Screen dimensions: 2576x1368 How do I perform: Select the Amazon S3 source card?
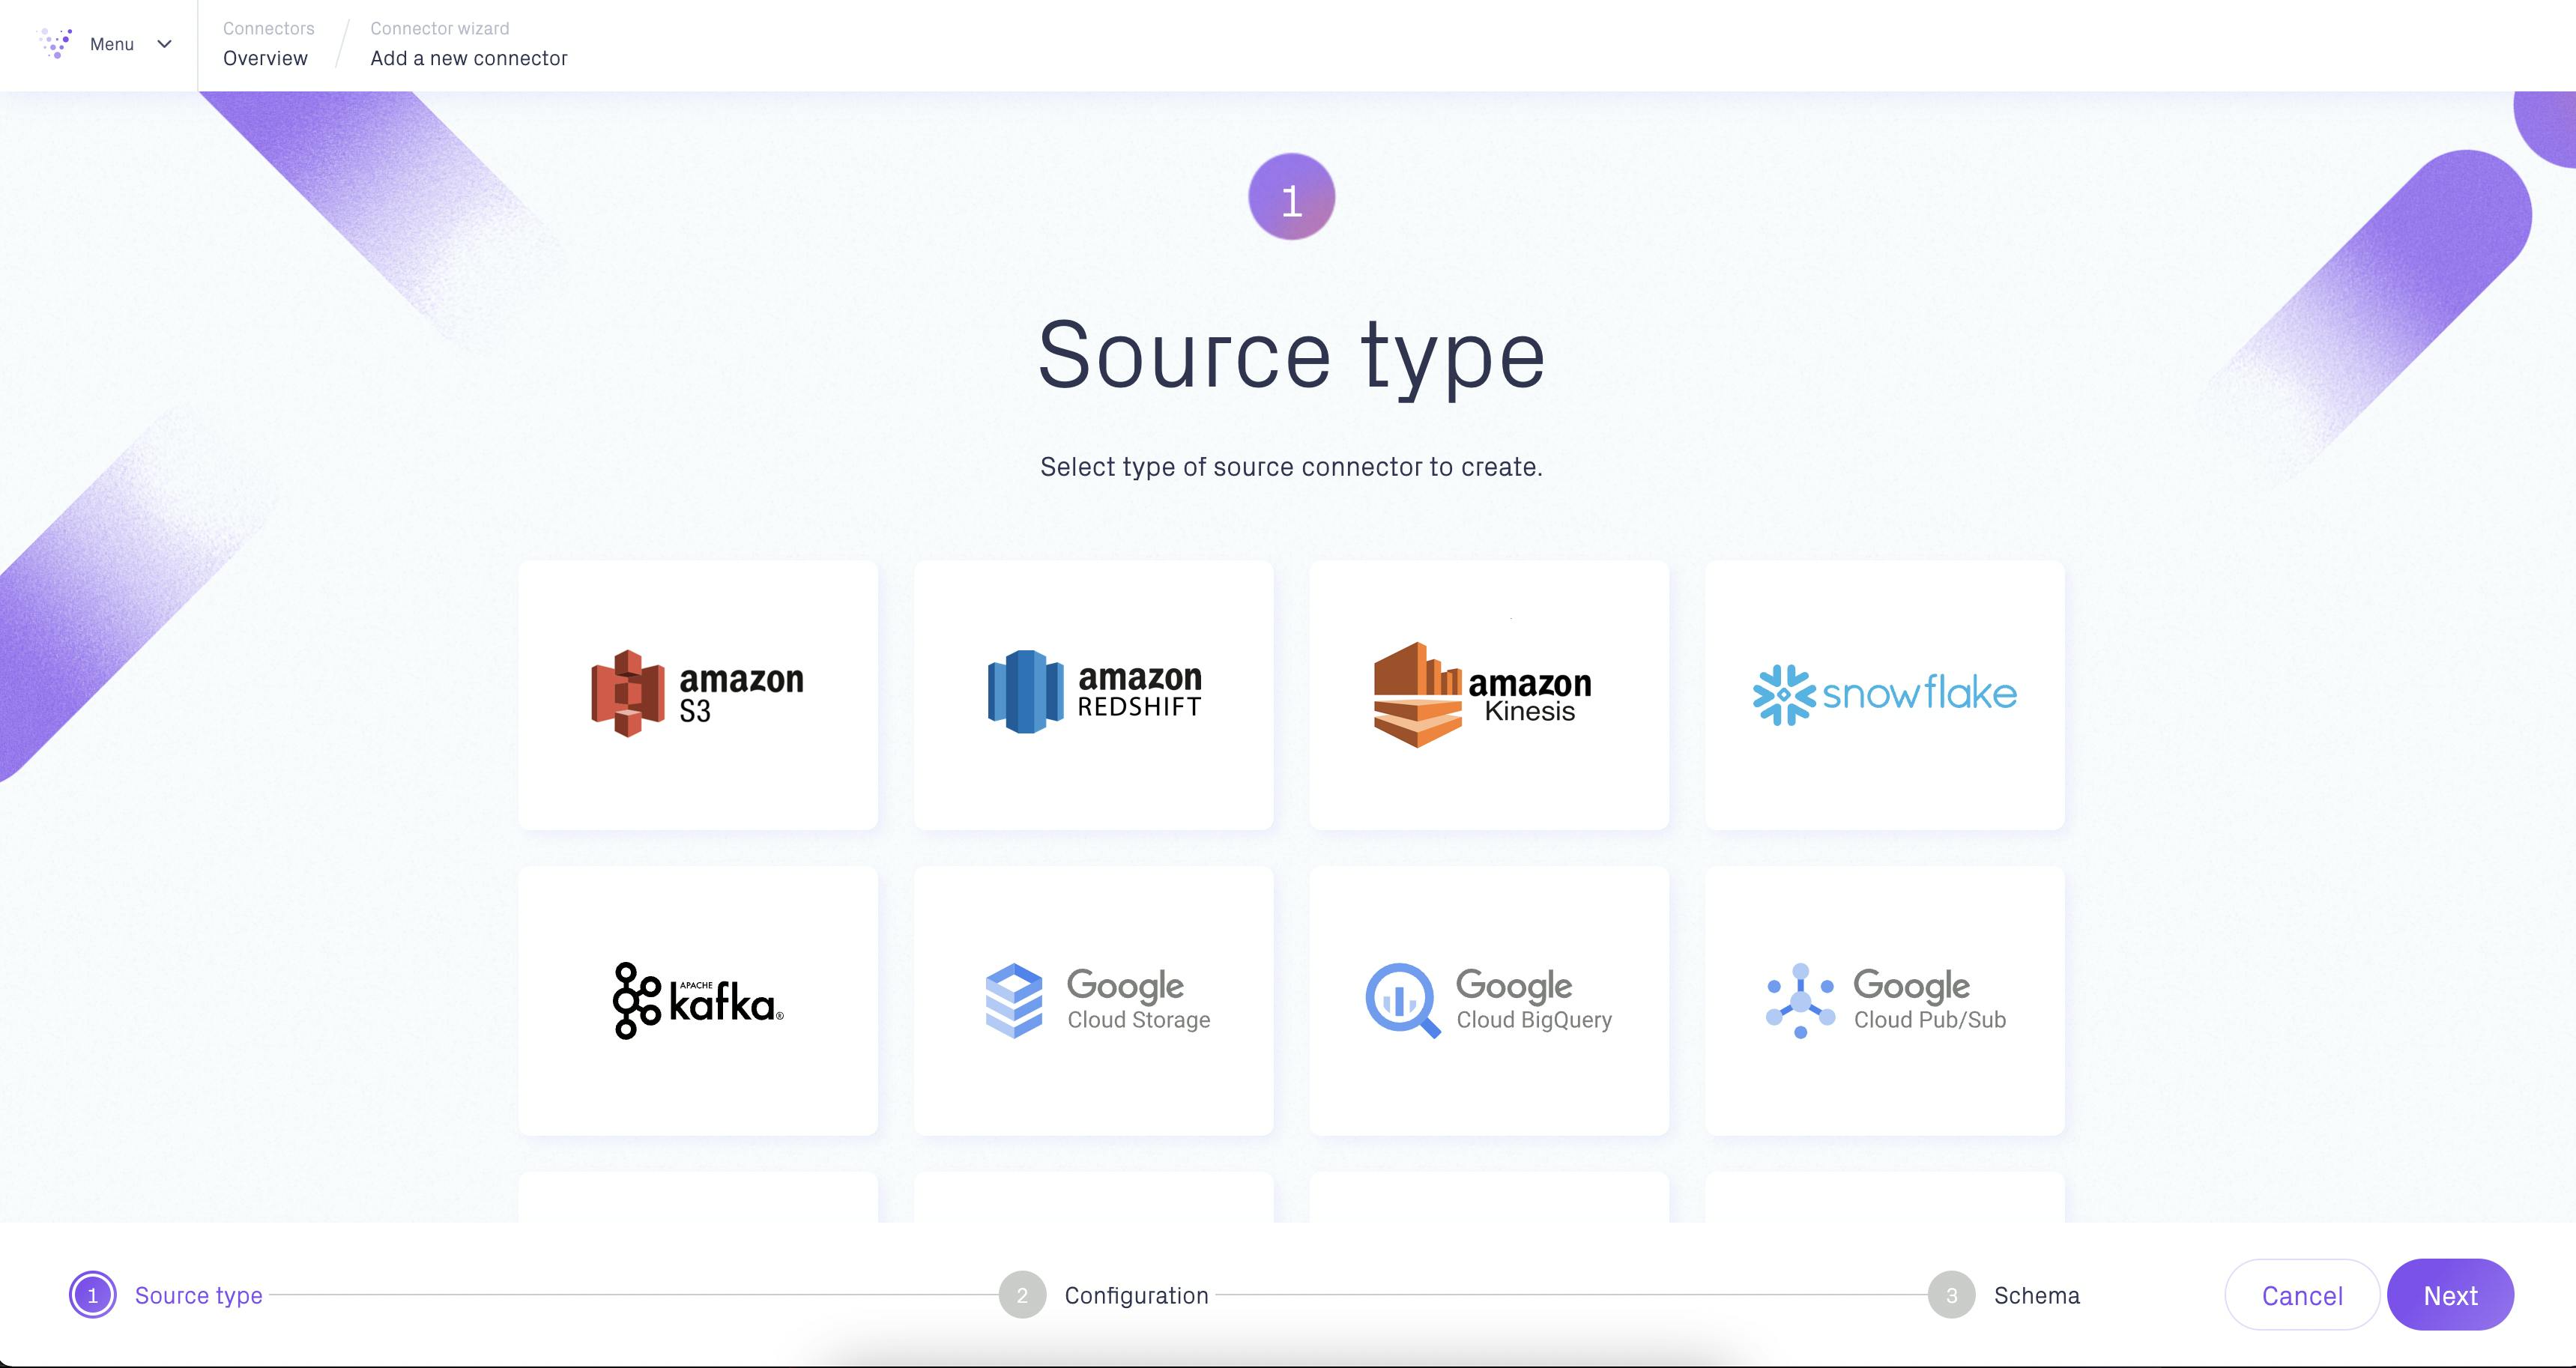point(698,695)
